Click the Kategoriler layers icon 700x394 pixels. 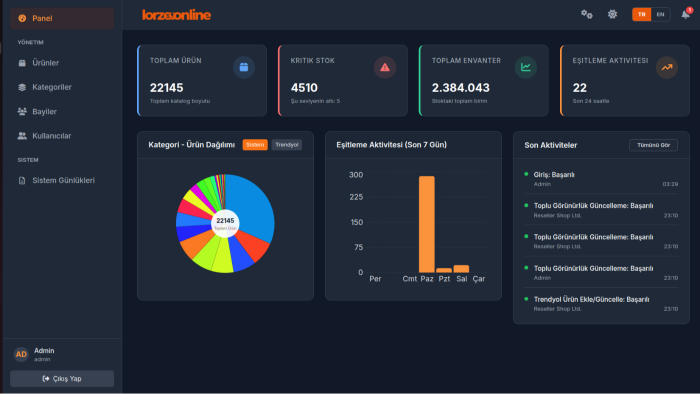tap(22, 87)
